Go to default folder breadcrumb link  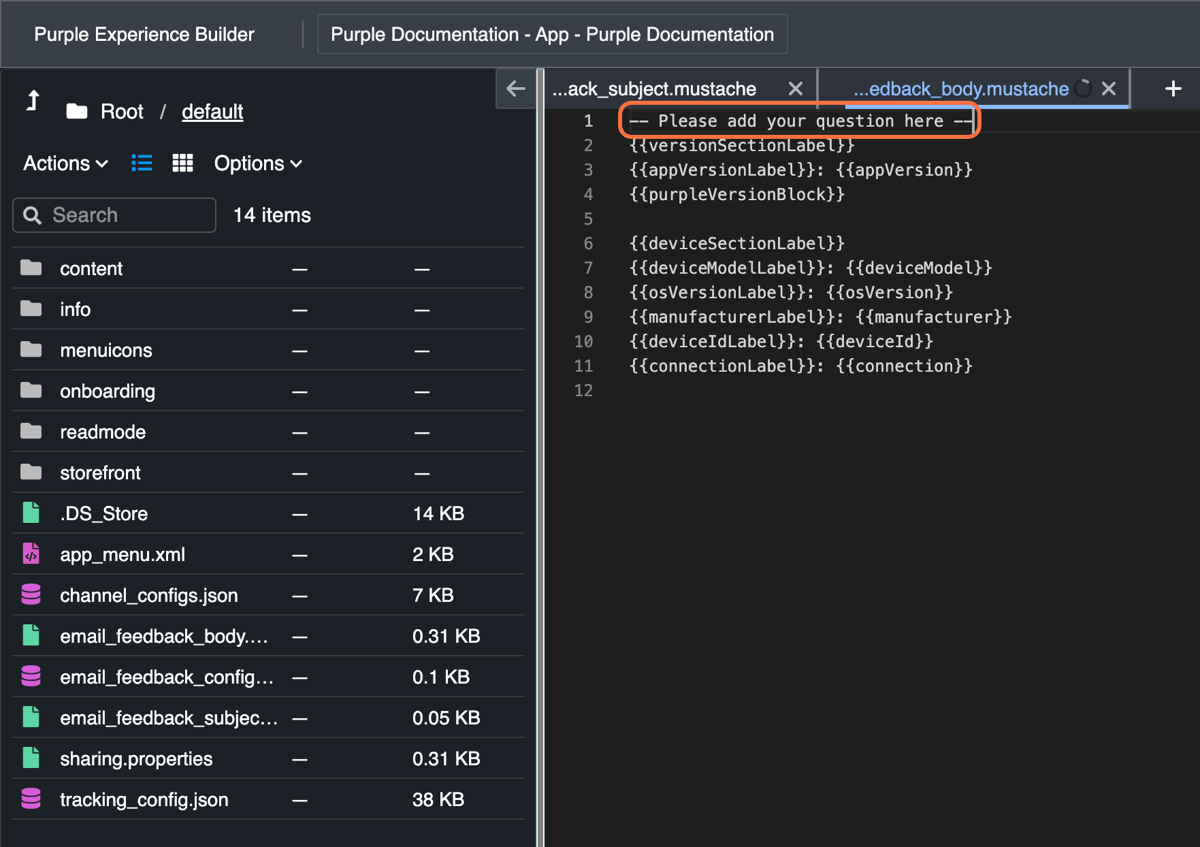tap(212, 111)
